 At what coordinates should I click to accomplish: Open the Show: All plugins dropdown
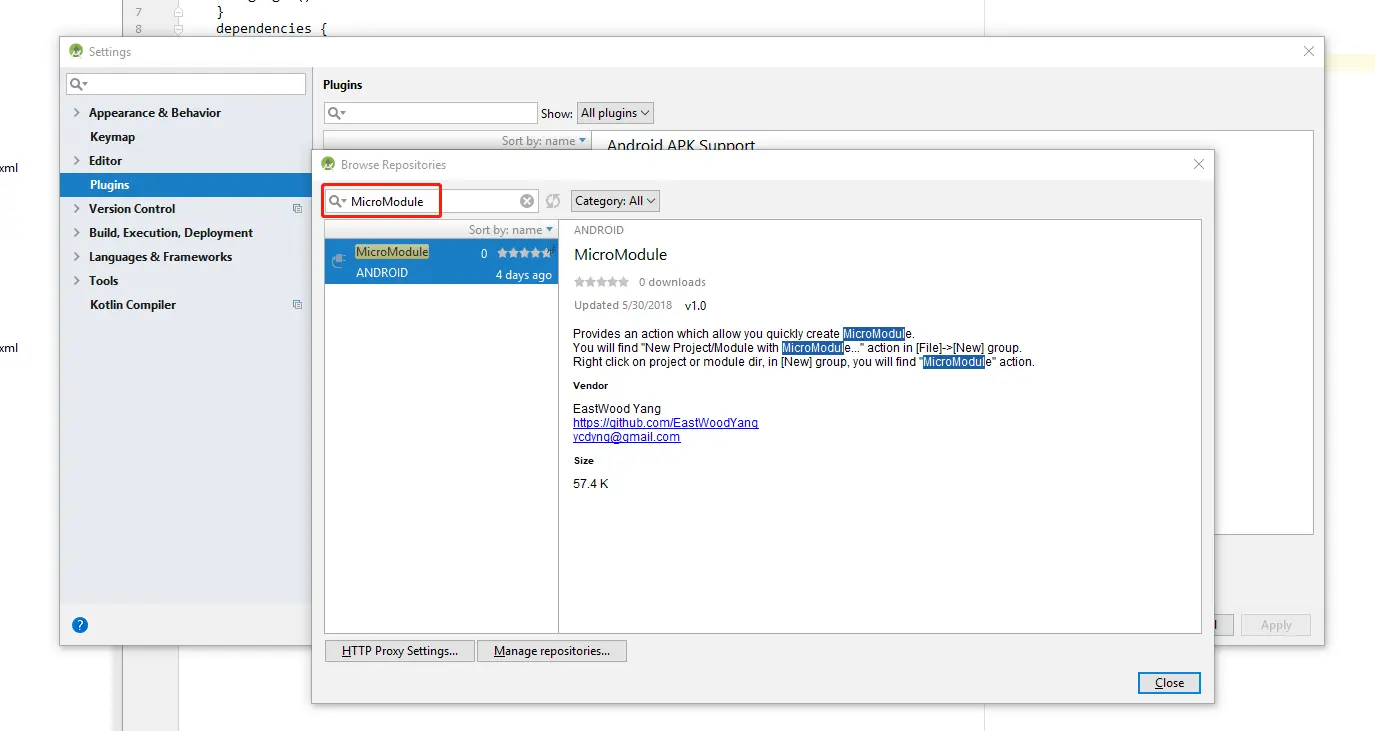tap(616, 113)
